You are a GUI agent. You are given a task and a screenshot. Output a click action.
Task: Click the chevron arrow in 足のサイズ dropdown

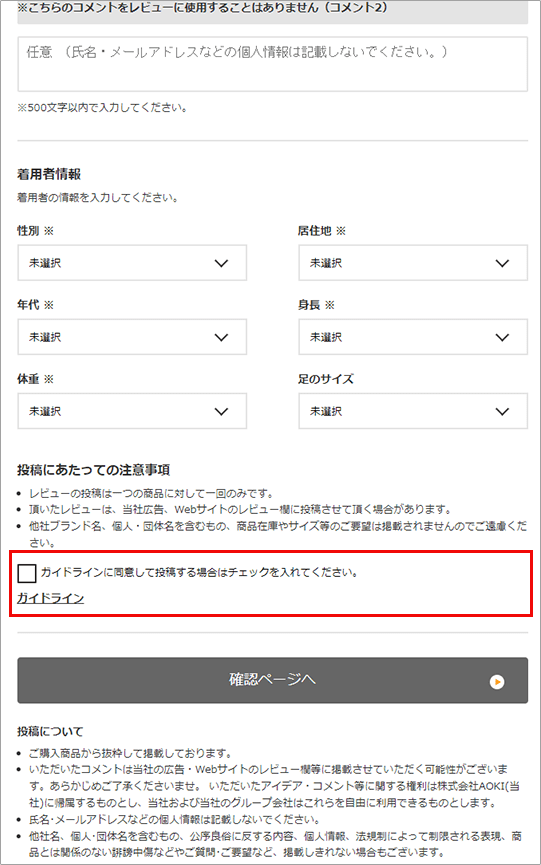point(502,412)
